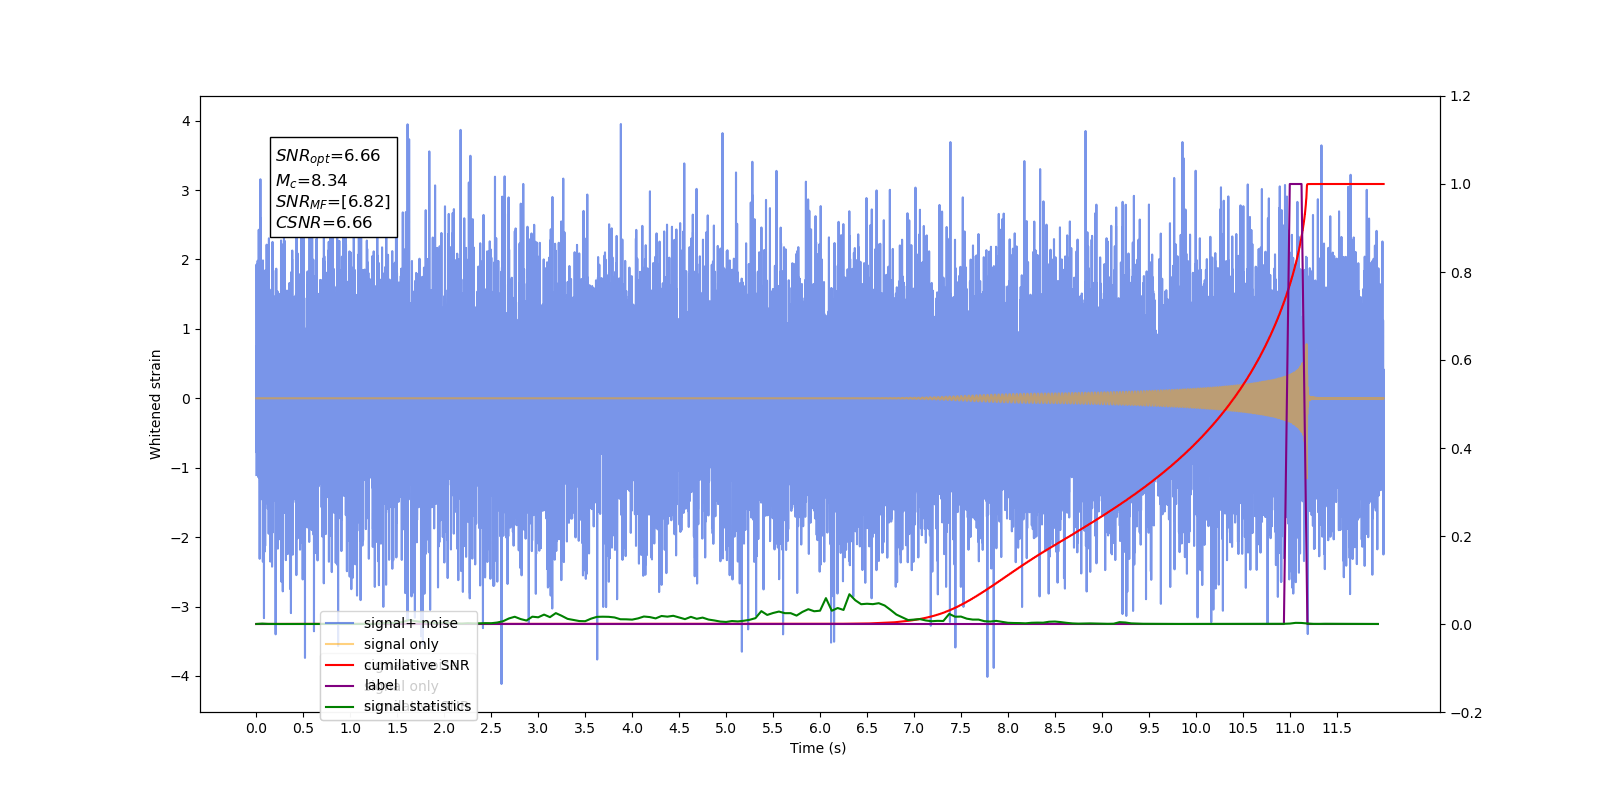Click the 0.0 tick label on time axis
This screenshot has height=800, width=1600.
pyautogui.click(x=256, y=728)
